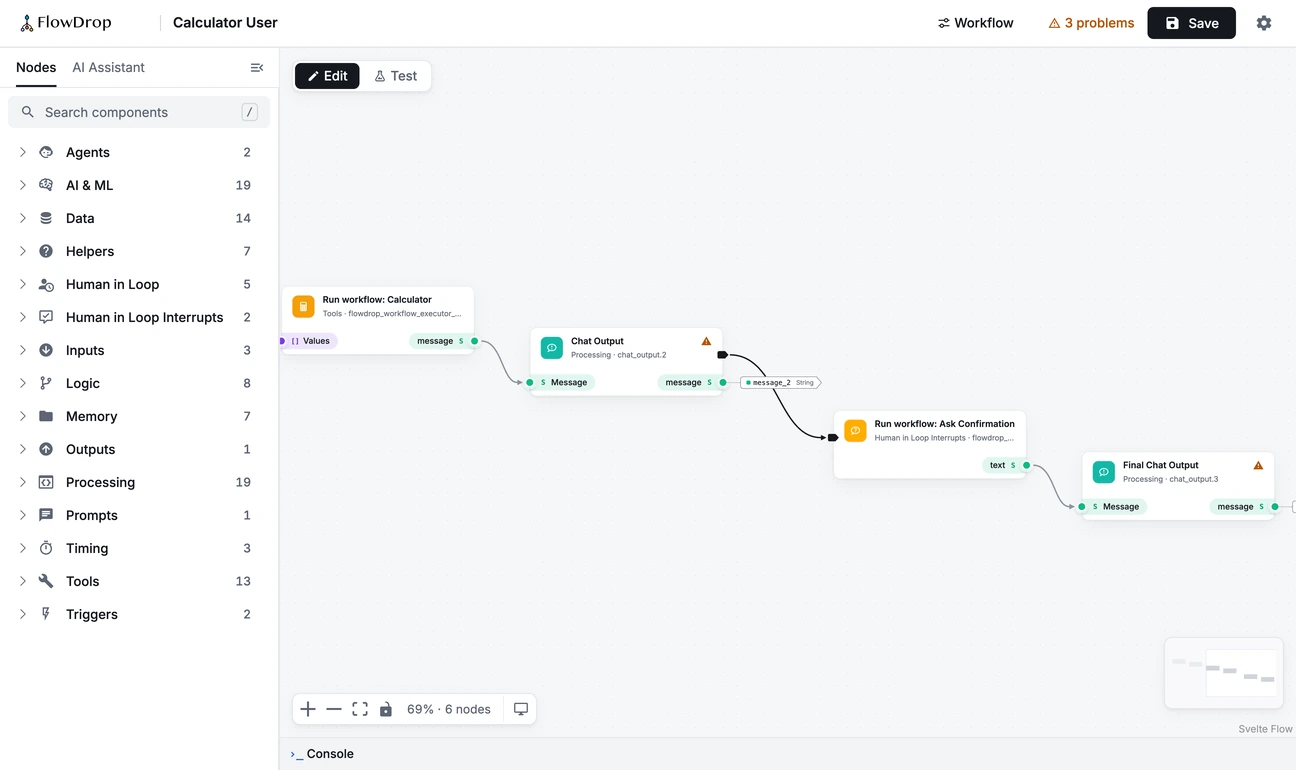Focus the Search components field
The width and height of the screenshot is (1296, 770).
tap(139, 112)
